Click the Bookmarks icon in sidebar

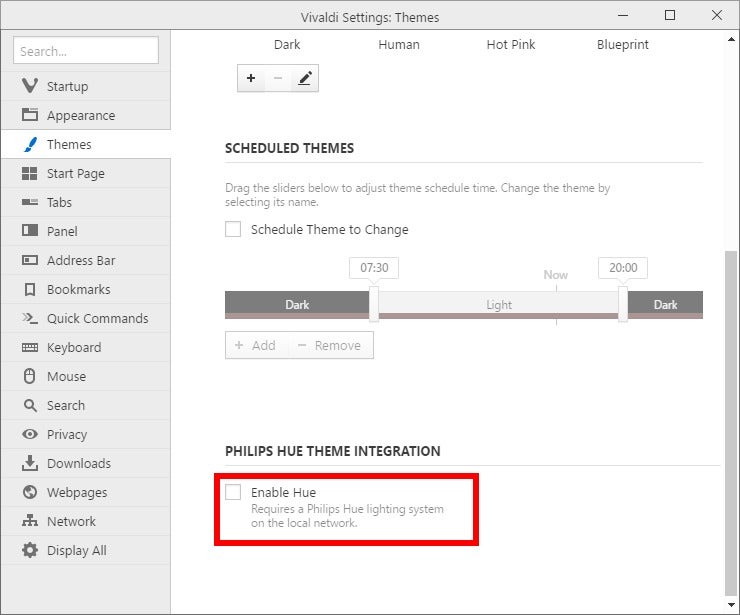point(30,289)
